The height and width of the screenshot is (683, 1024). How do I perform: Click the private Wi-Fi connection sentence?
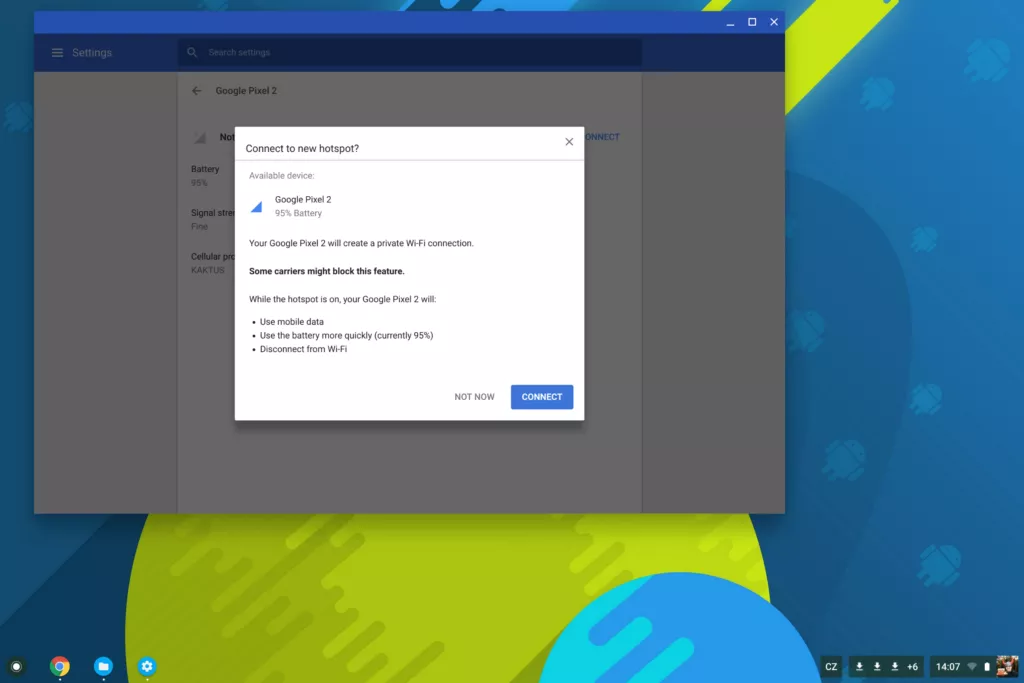pos(361,243)
